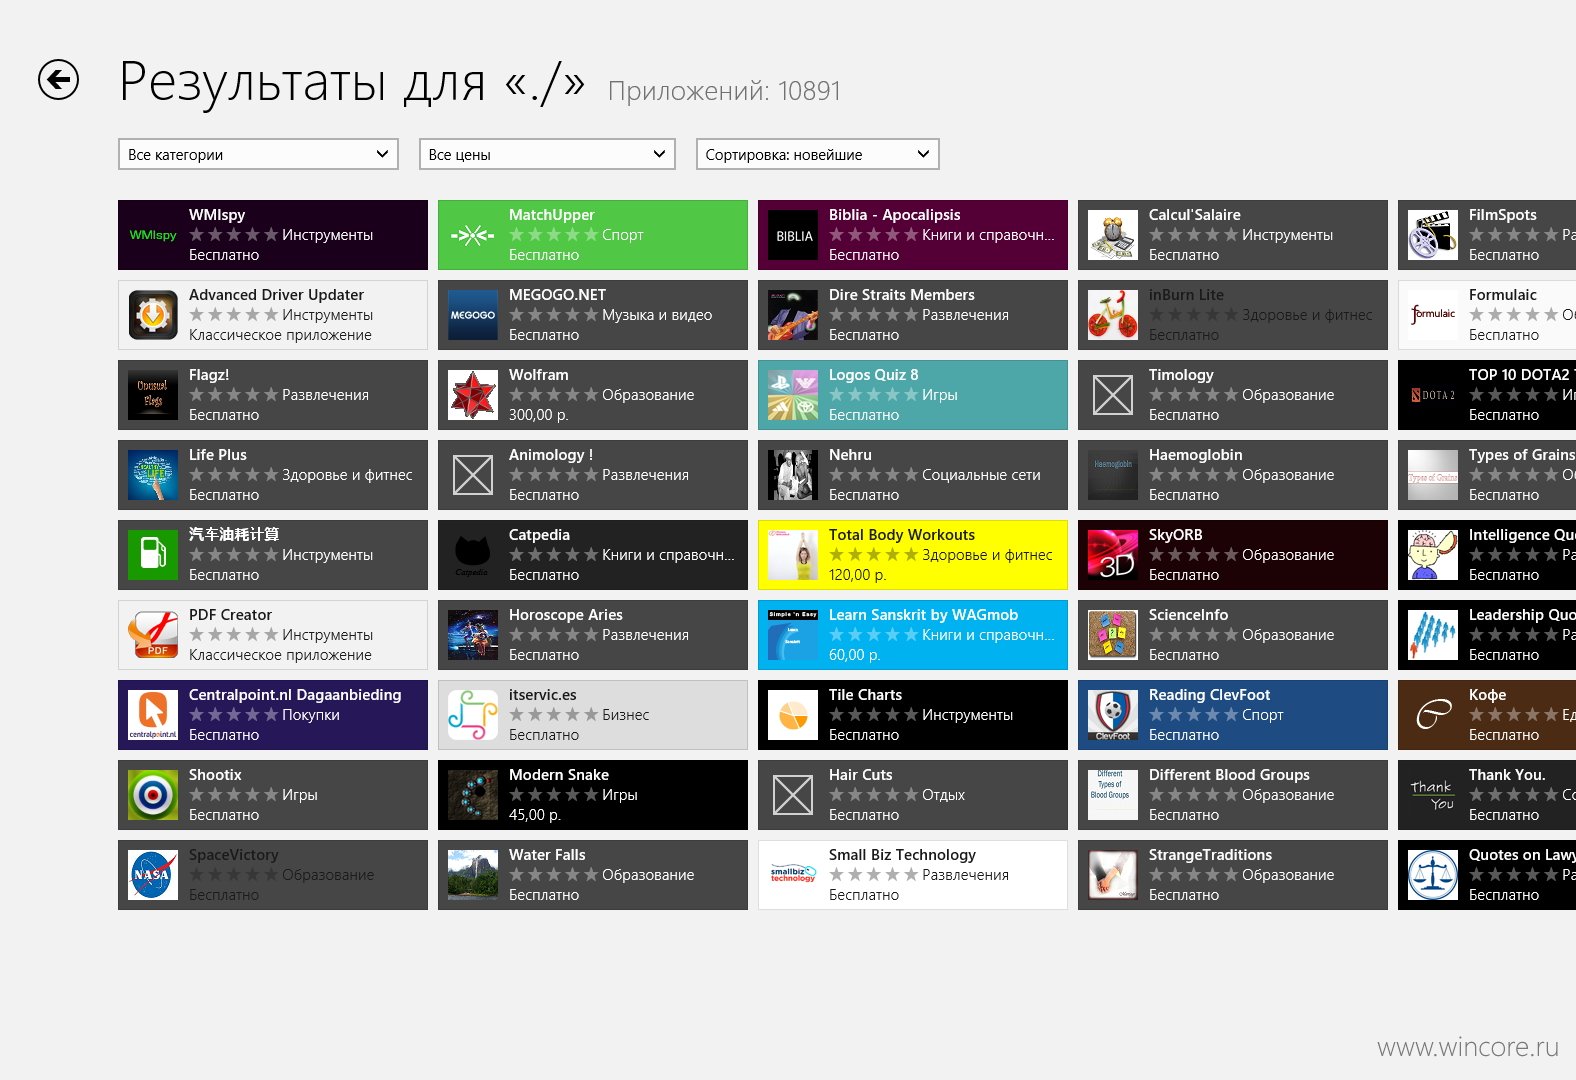Click the Logos Quiz 8 icon
The height and width of the screenshot is (1080, 1576).
[x=793, y=395]
